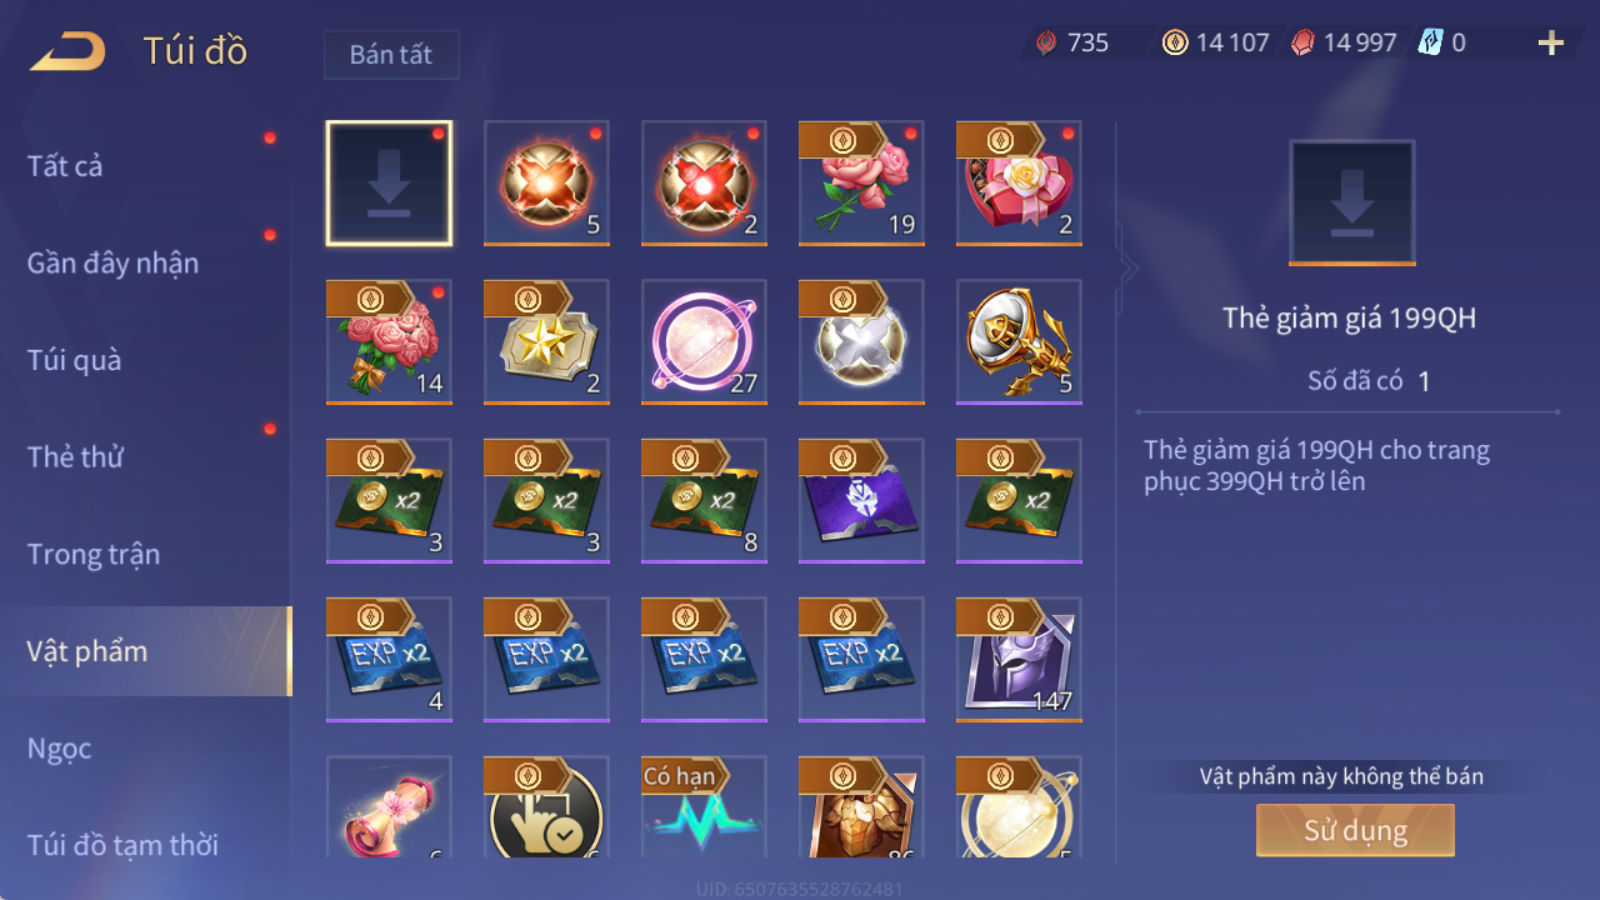Select the pink planet orb item

704,342
